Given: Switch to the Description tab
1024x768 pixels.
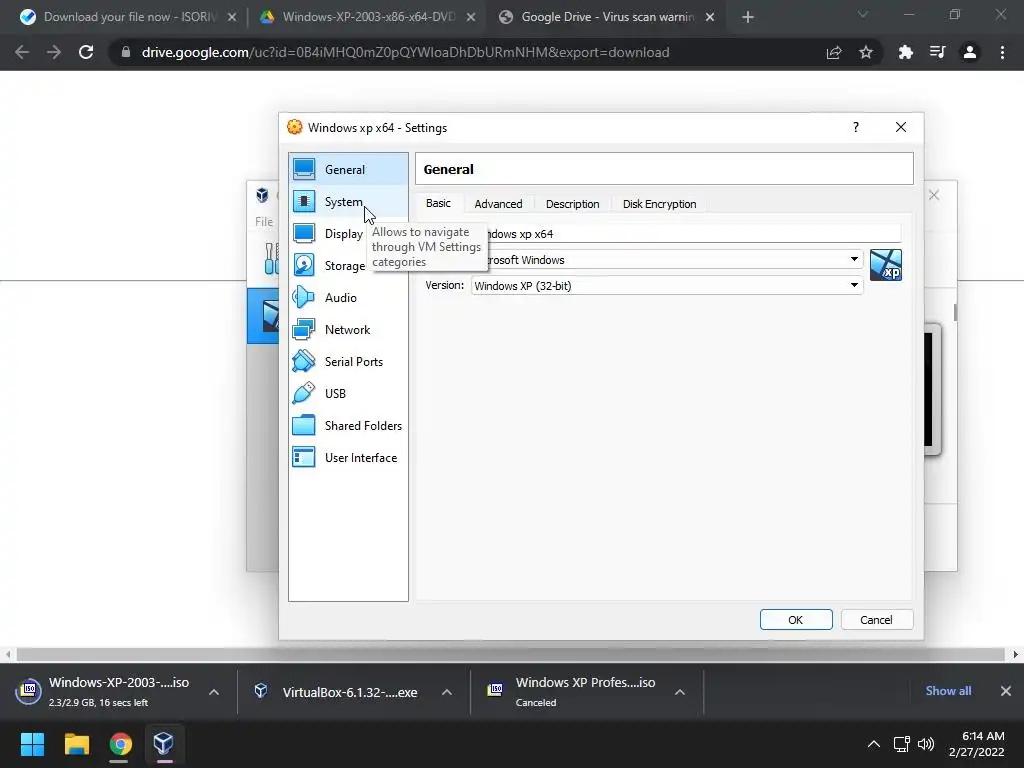Looking at the screenshot, I should (573, 204).
